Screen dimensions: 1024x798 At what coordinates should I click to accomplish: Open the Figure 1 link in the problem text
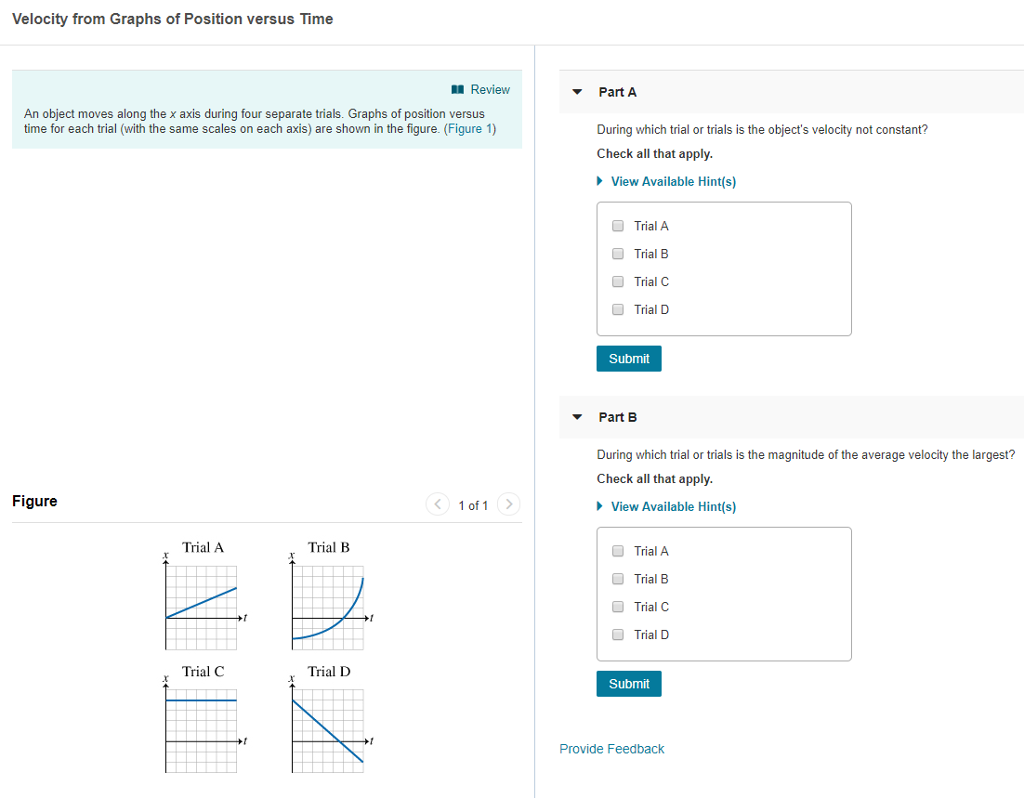[x=470, y=128]
